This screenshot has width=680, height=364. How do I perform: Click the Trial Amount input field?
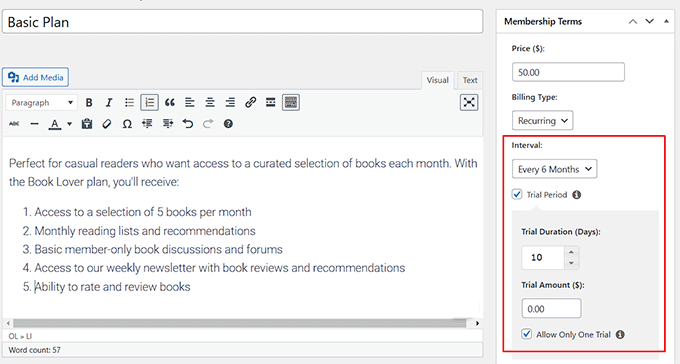552,308
